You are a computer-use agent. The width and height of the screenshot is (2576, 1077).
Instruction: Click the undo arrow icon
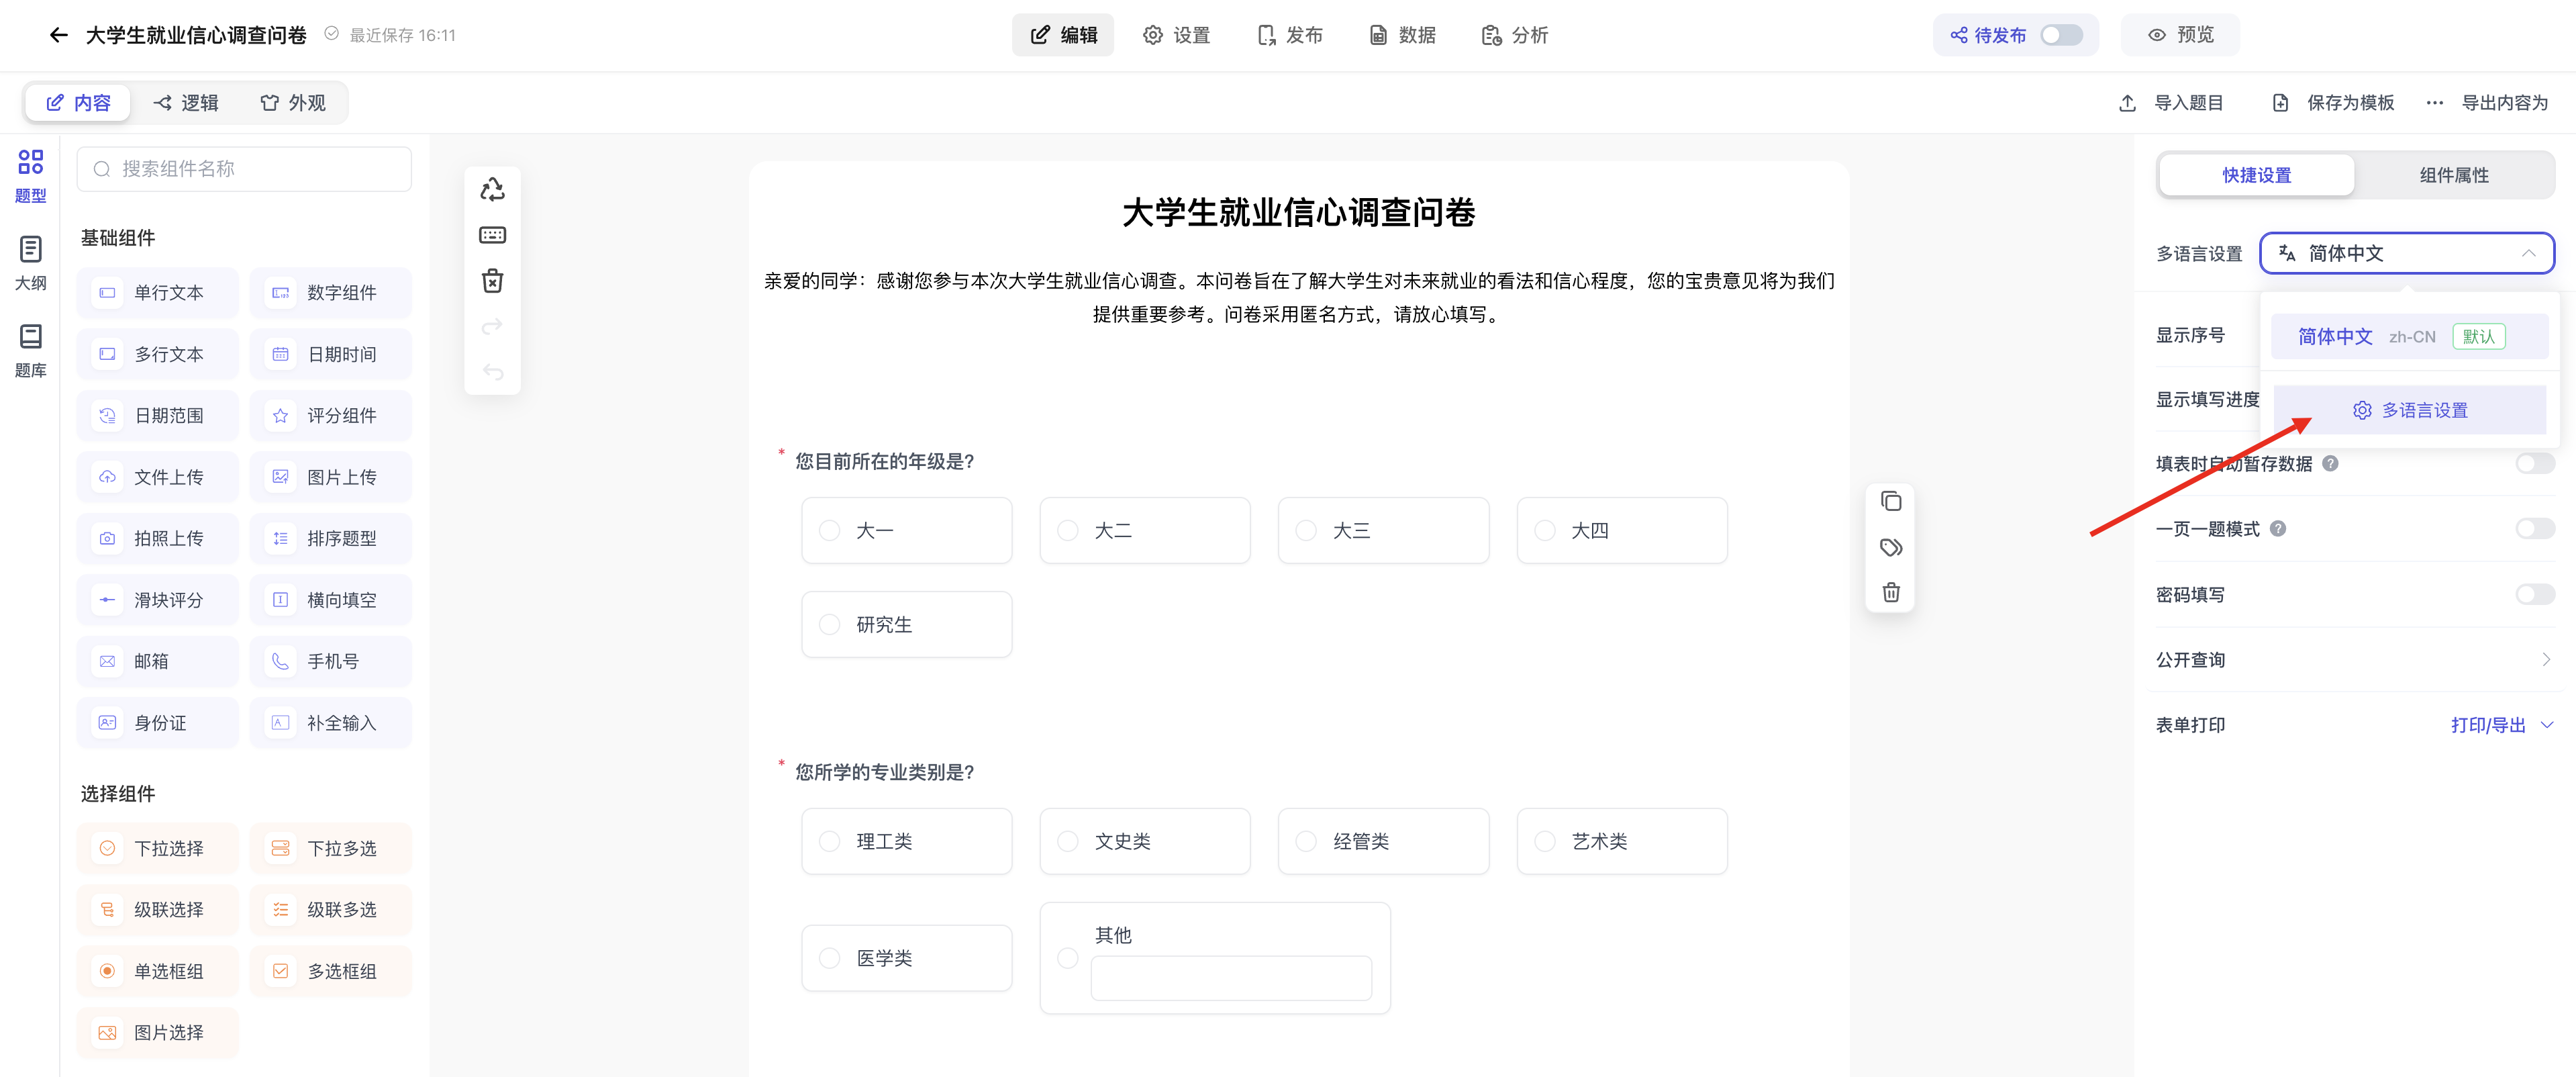pos(492,372)
